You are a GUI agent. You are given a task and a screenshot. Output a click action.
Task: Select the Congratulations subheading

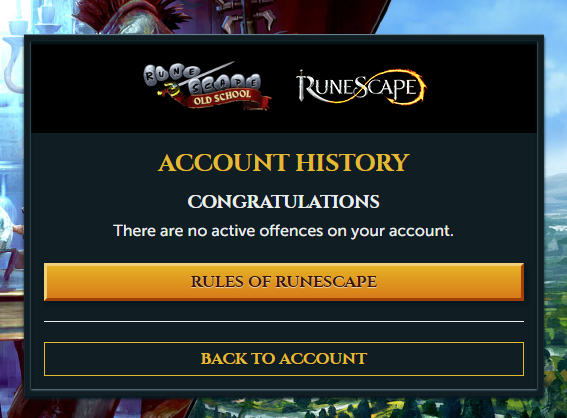(x=284, y=201)
